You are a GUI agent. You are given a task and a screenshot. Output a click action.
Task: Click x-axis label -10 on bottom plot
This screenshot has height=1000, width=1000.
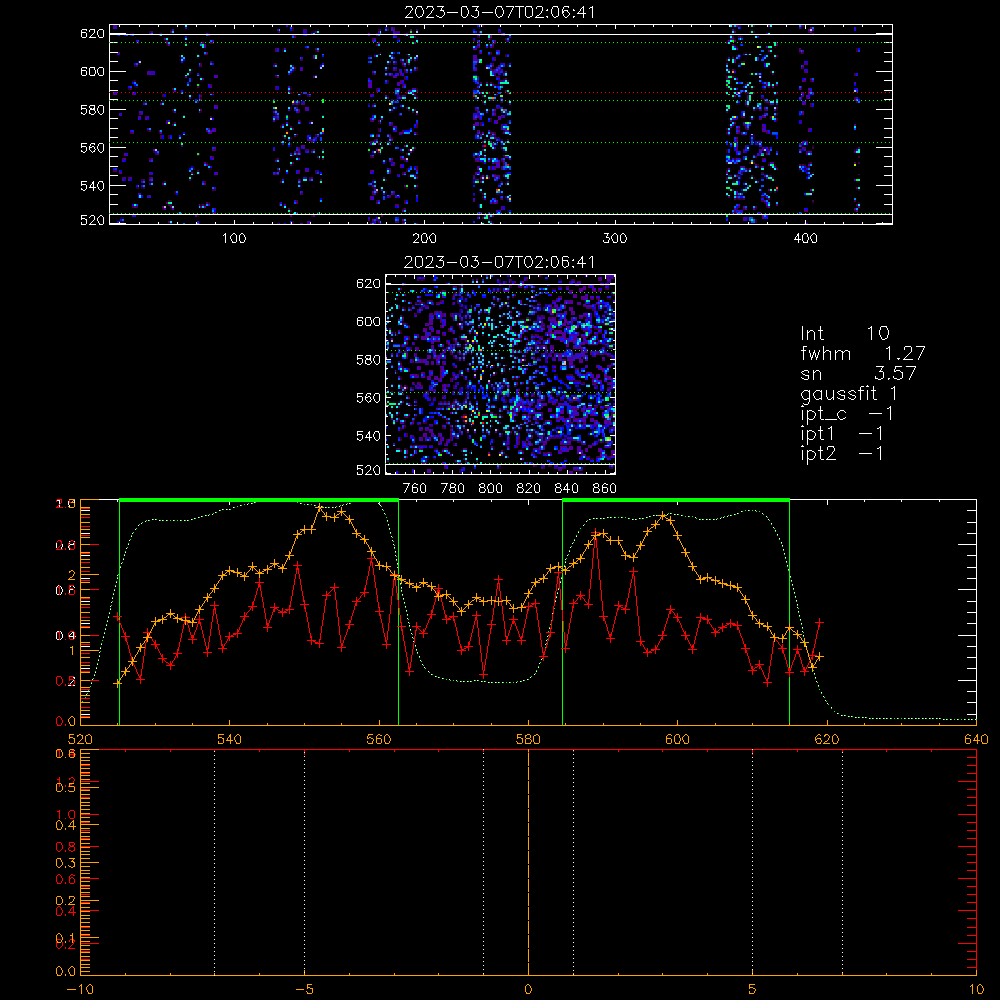pyautogui.click(x=80, y=990)
